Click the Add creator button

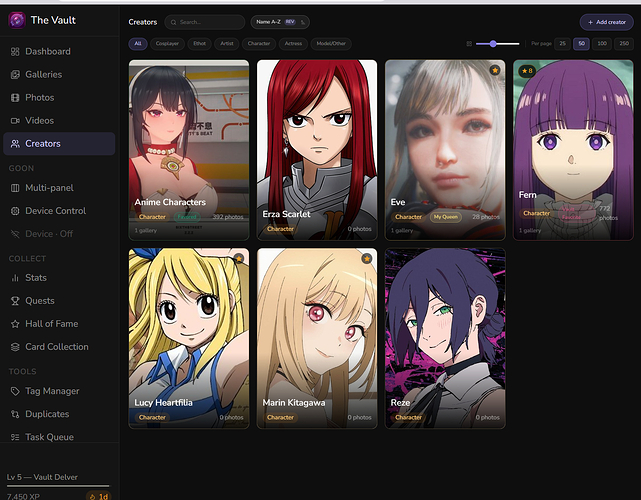(607, 22)
